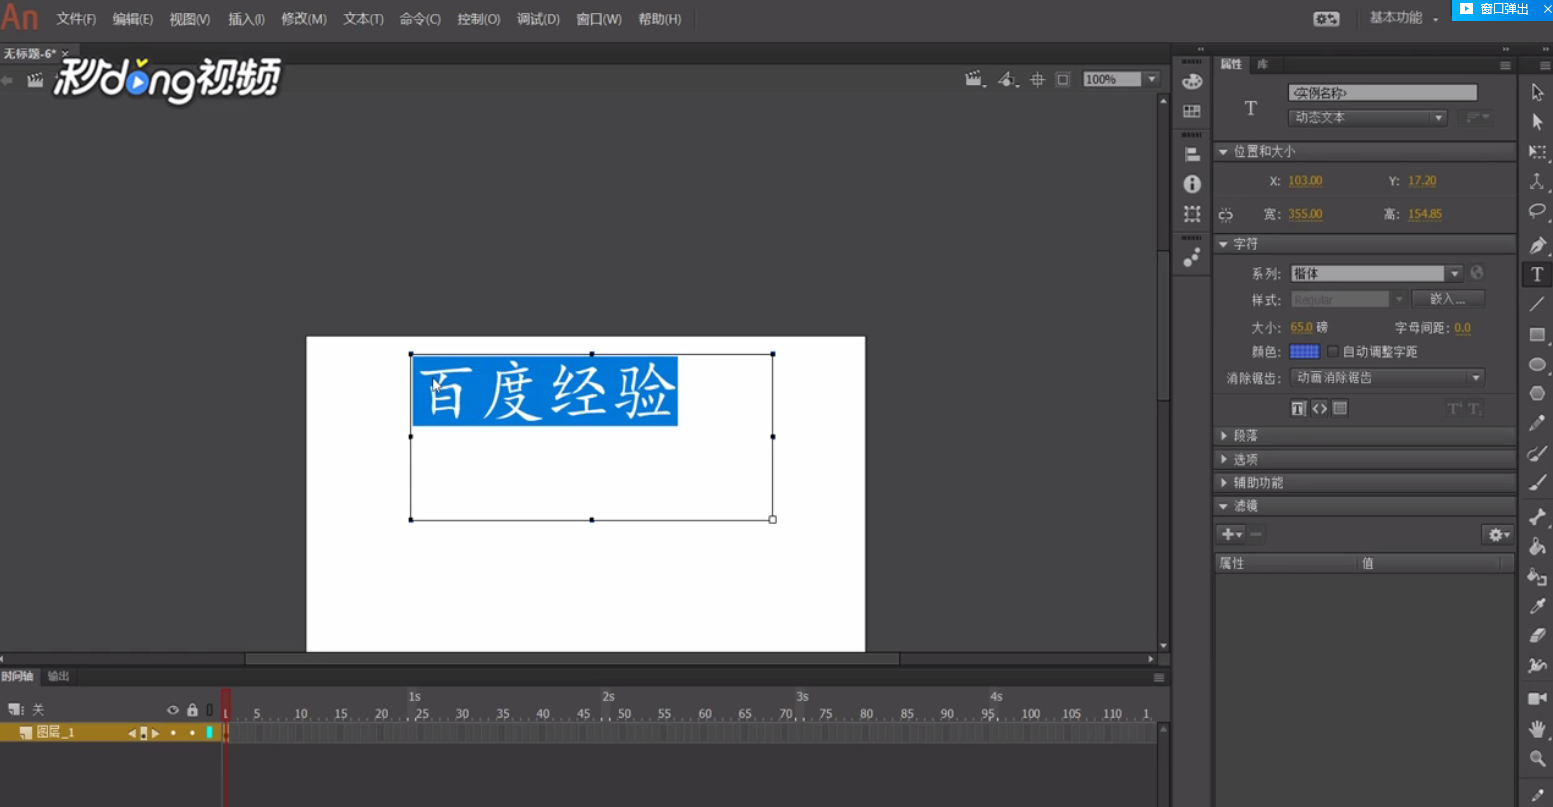The width and height of the screenshot is (1553, 807).
Task: Open the anti-alias dropdown
Action: point(1387,378)
